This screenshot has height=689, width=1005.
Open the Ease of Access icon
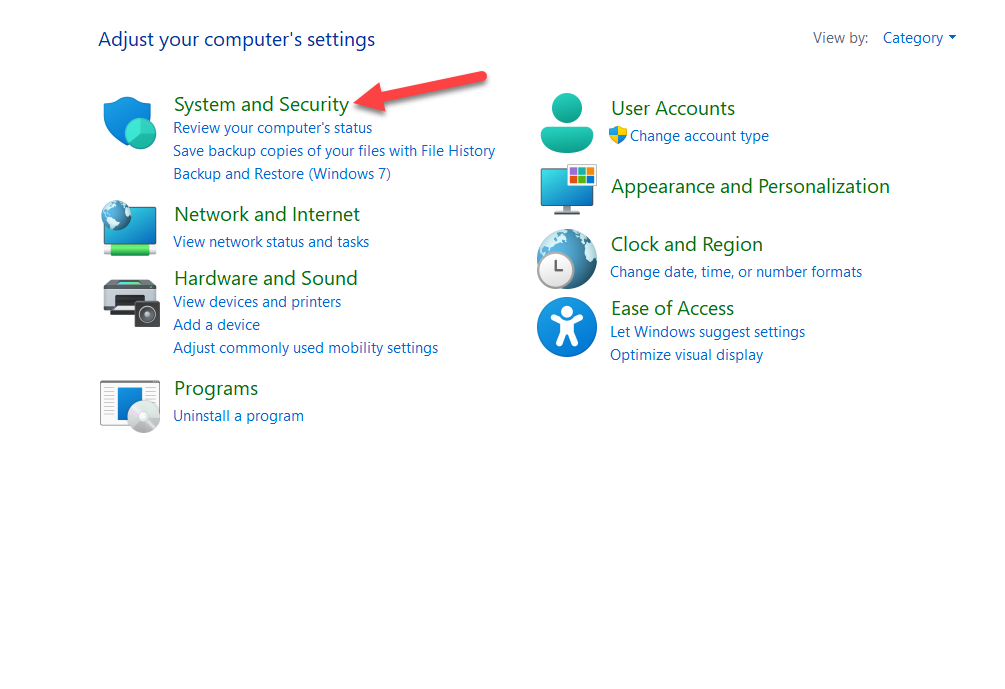pyautogui.click(x=567, y=327)
